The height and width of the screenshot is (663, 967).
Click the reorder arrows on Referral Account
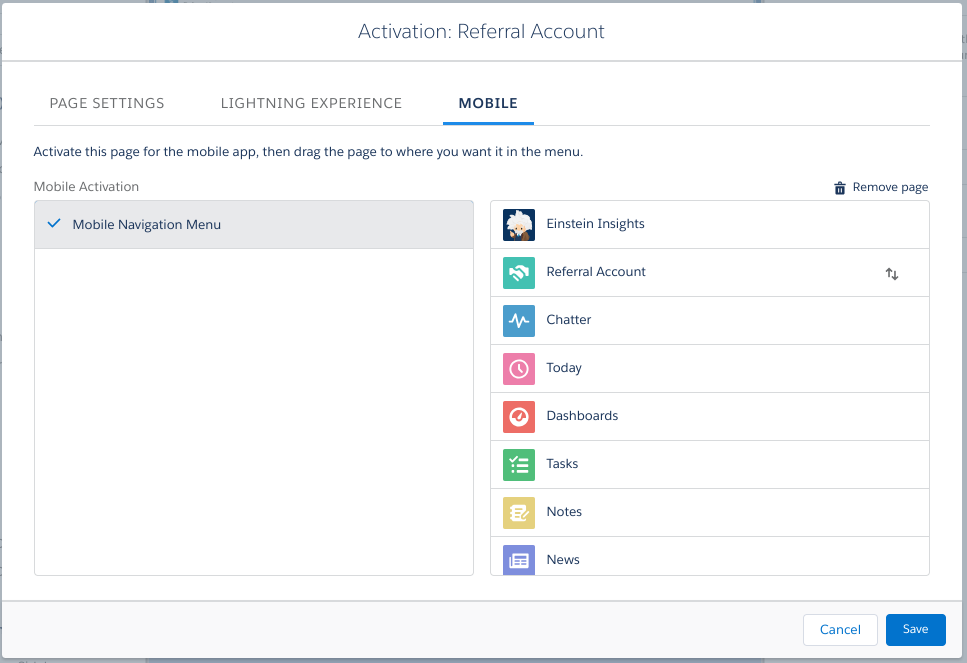point(892,273)
